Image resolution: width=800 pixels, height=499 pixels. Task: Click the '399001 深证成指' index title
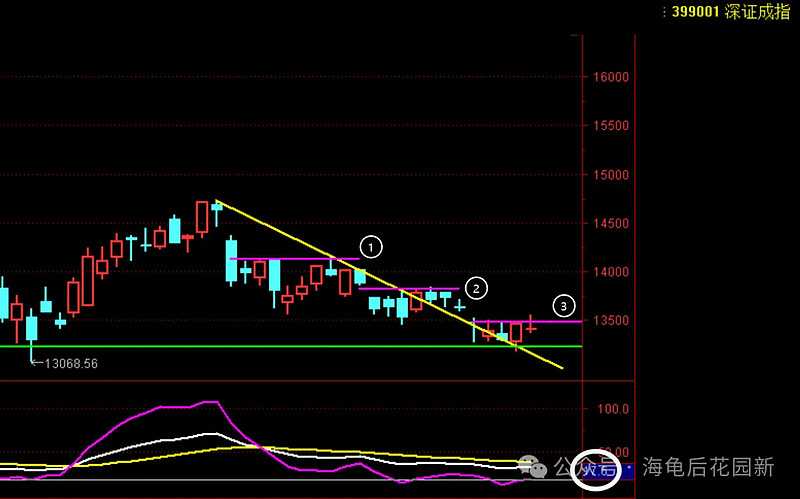click(731, 12)
